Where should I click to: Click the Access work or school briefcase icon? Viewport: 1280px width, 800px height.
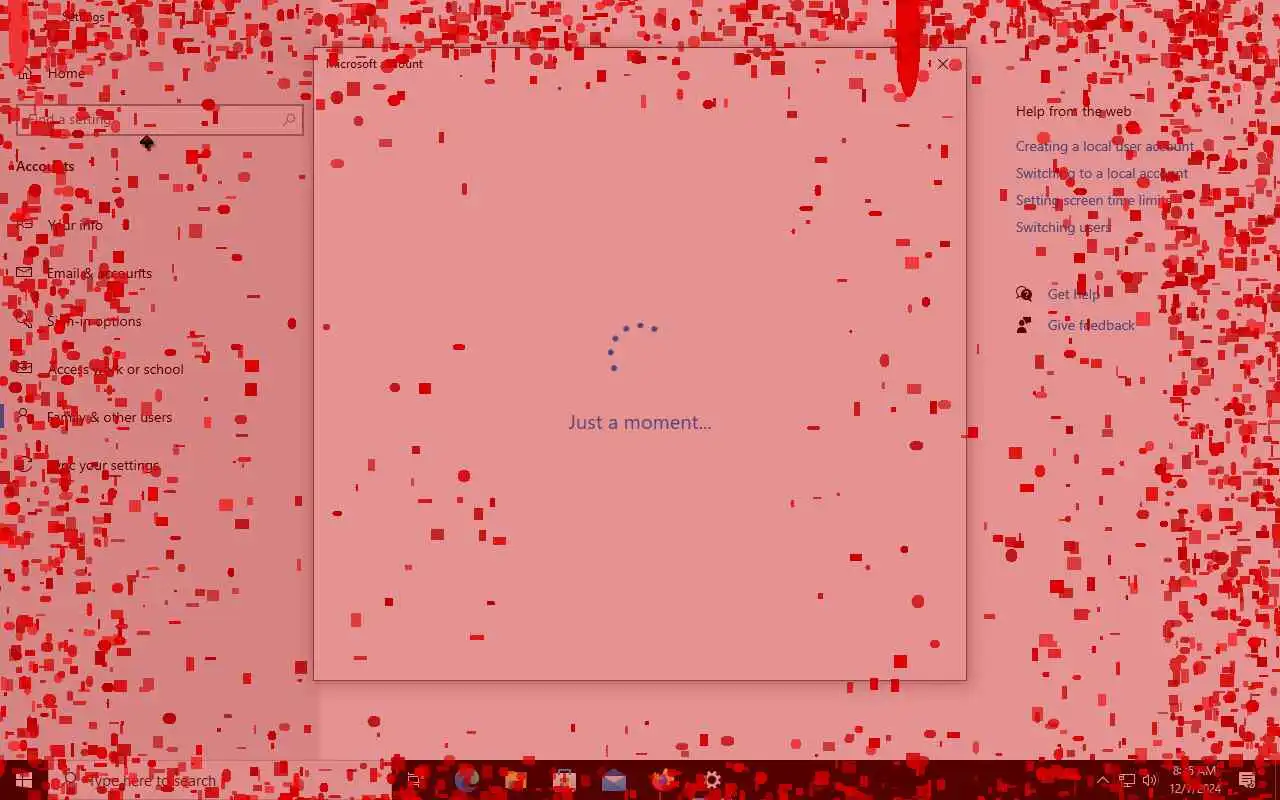(24, 369)
